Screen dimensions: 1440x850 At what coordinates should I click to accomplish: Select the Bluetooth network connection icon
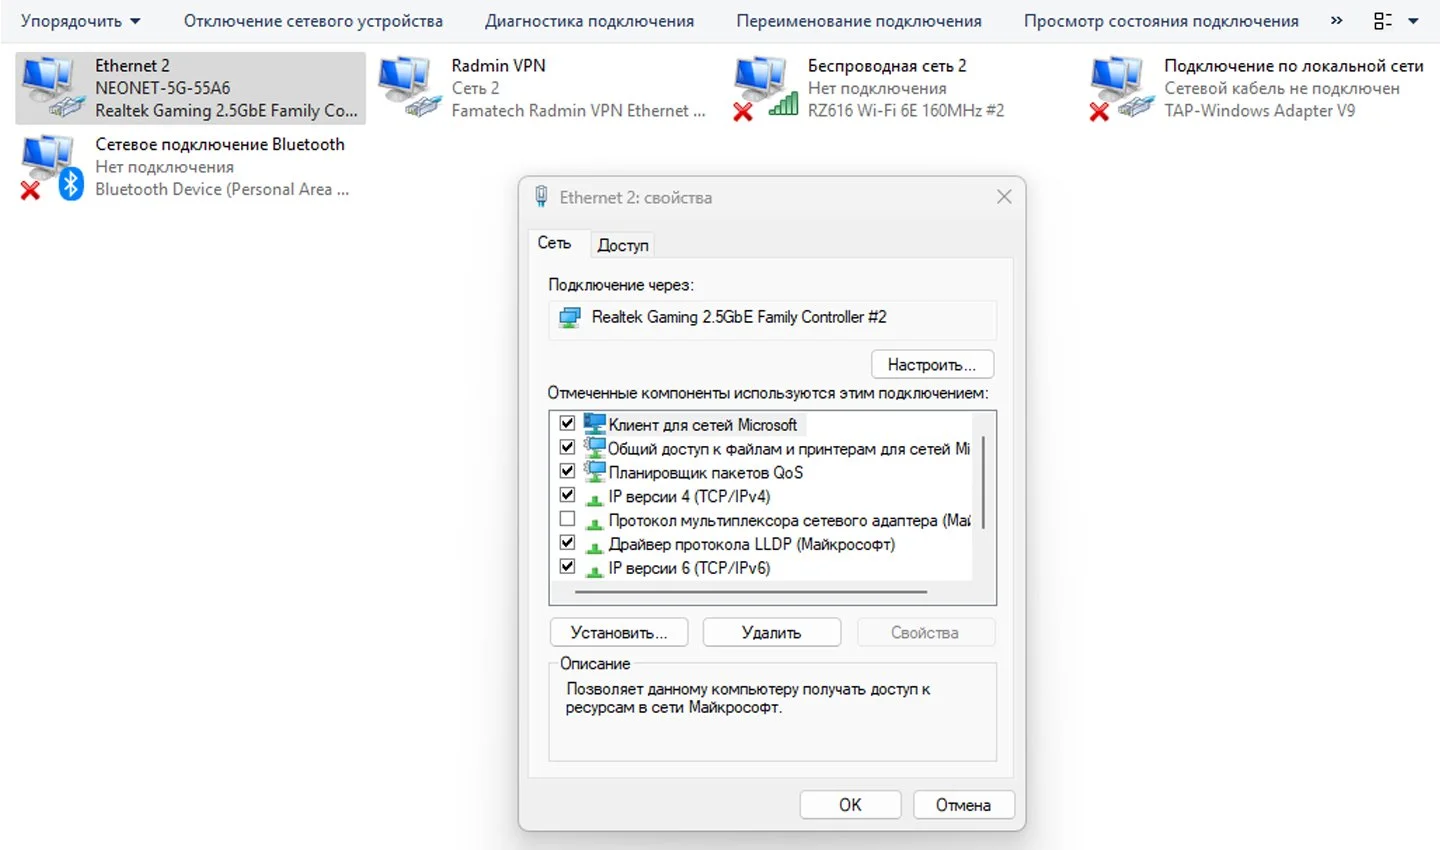pos(52,167)
